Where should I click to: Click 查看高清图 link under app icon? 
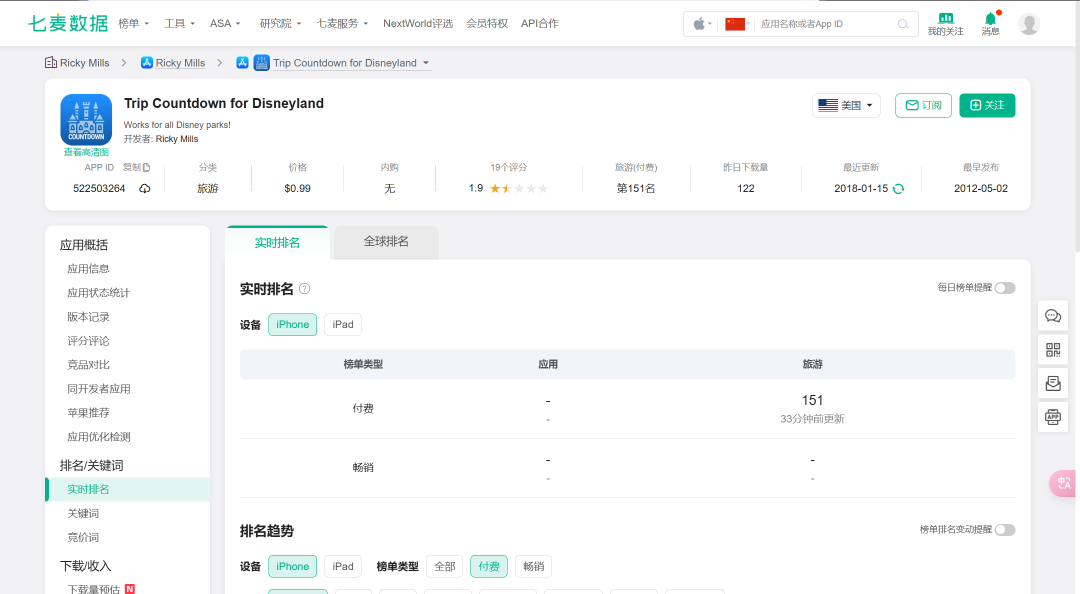tap(86, 152)
